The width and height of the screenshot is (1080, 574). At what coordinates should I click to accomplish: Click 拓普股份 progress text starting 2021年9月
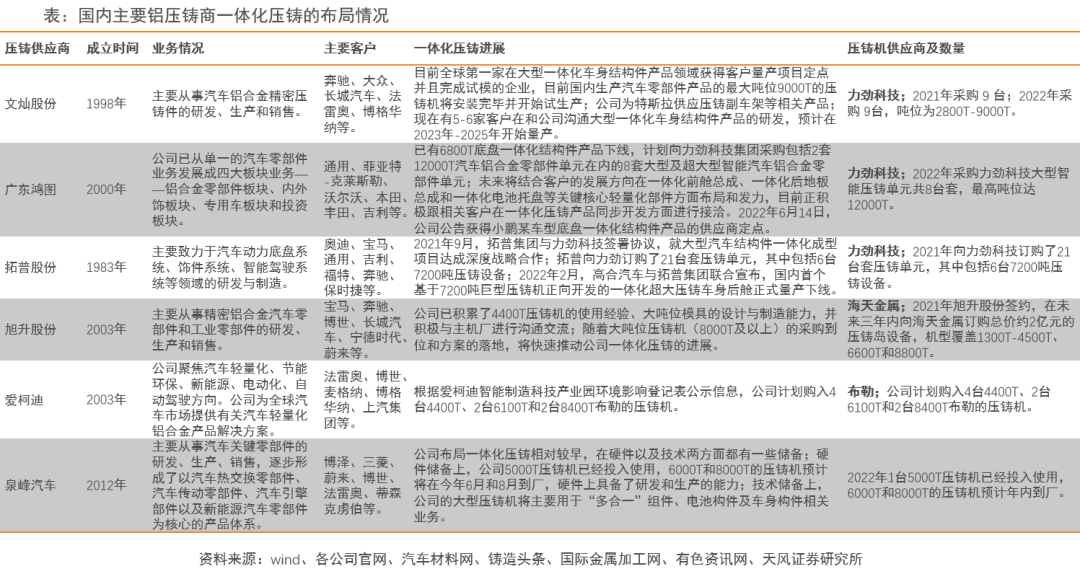pyautogui.click(x=626, y=267)
